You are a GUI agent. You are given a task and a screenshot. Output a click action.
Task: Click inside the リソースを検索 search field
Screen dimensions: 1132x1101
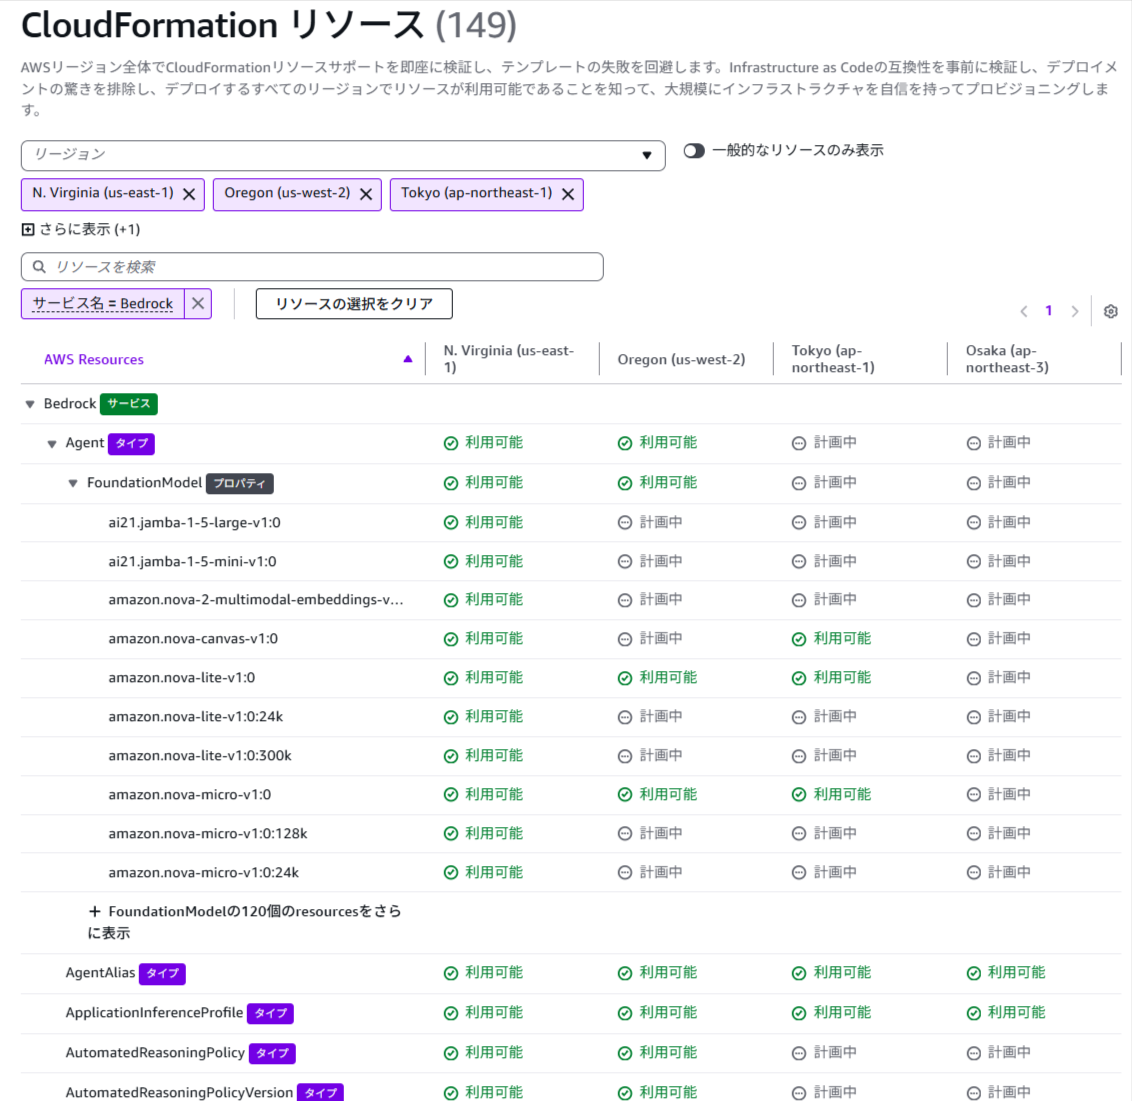pos(312,267)
